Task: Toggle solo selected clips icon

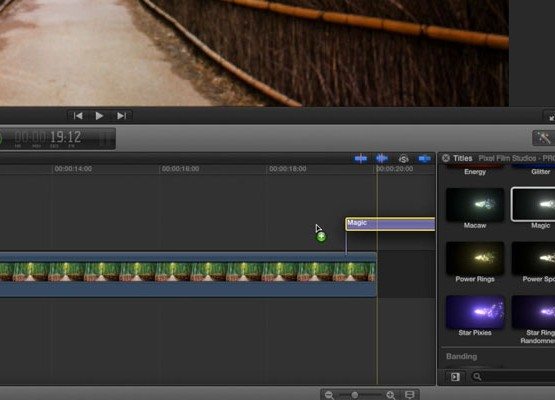Action: tap(404, 159)
